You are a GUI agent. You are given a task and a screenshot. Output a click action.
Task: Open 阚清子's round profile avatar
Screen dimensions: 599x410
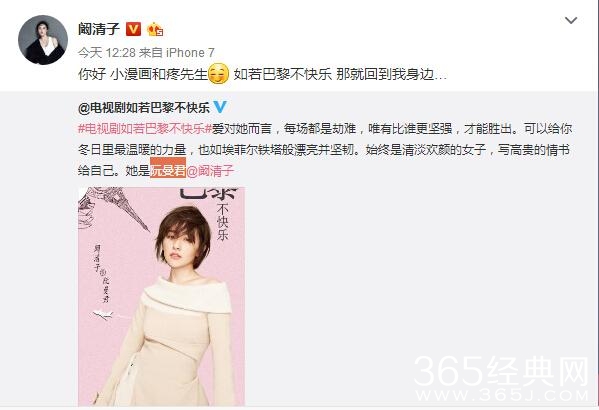43,40
